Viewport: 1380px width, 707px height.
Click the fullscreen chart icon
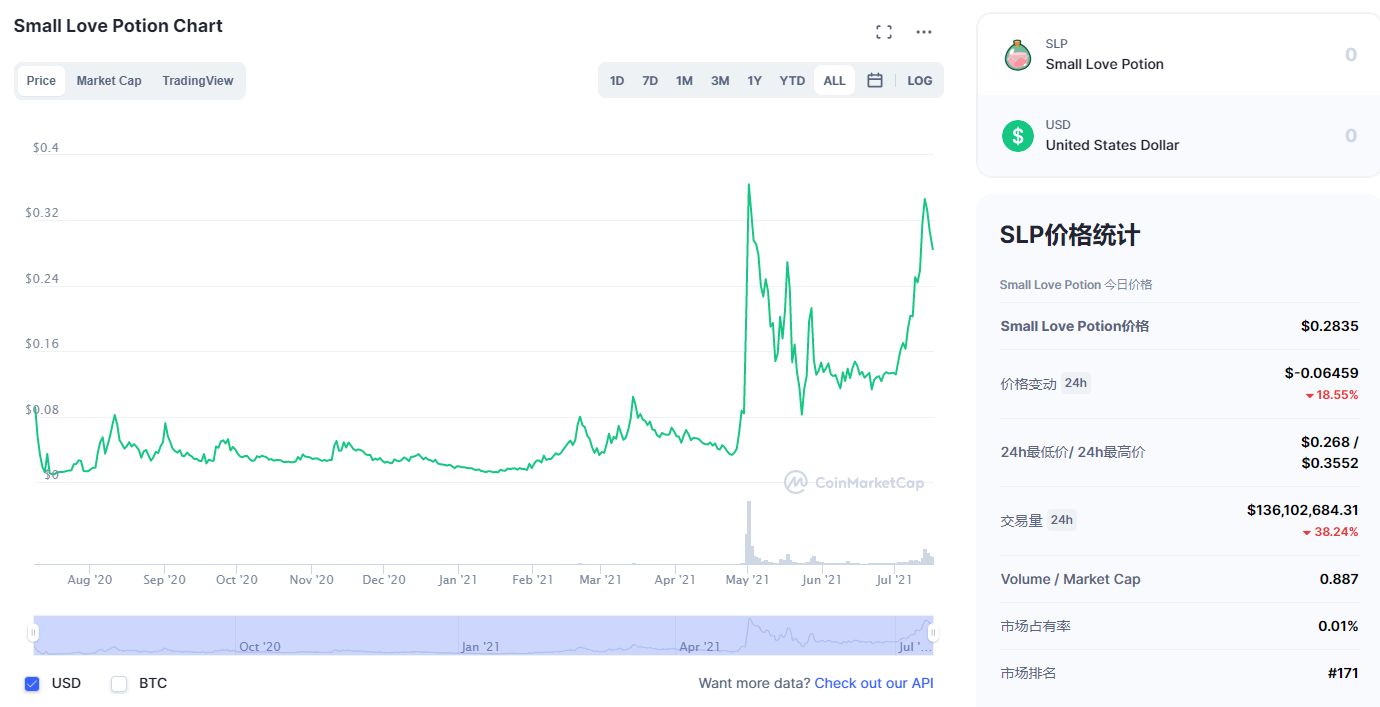tap(883, 32)
